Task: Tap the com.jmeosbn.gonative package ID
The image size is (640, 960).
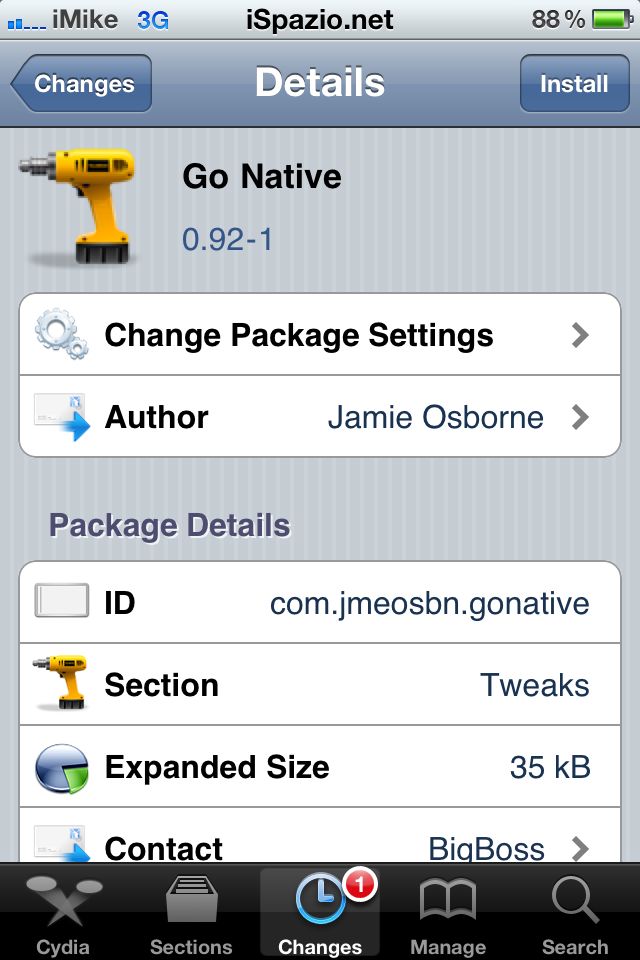Action: pyautogui.click(x=430, y=603)
